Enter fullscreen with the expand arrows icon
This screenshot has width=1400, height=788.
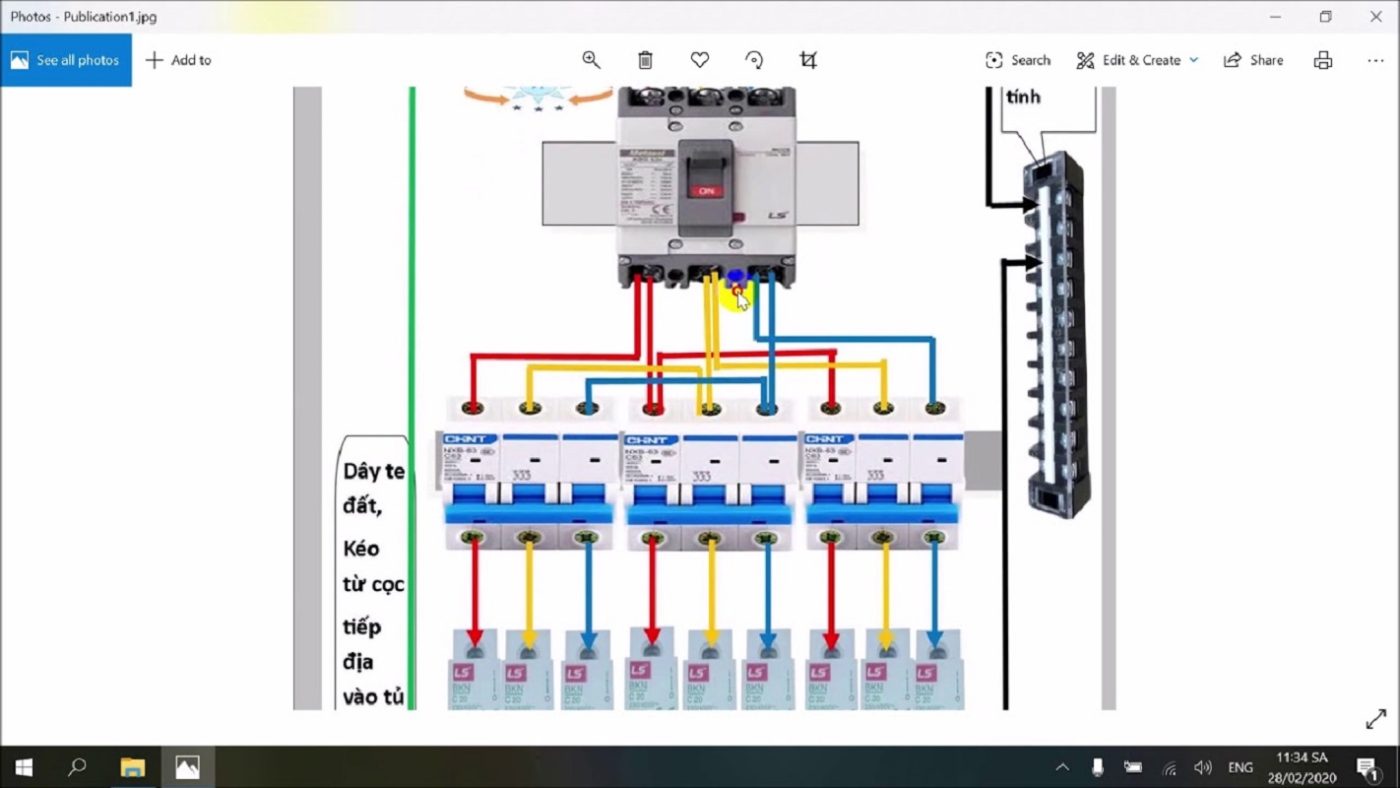(x=1375, y=719)
